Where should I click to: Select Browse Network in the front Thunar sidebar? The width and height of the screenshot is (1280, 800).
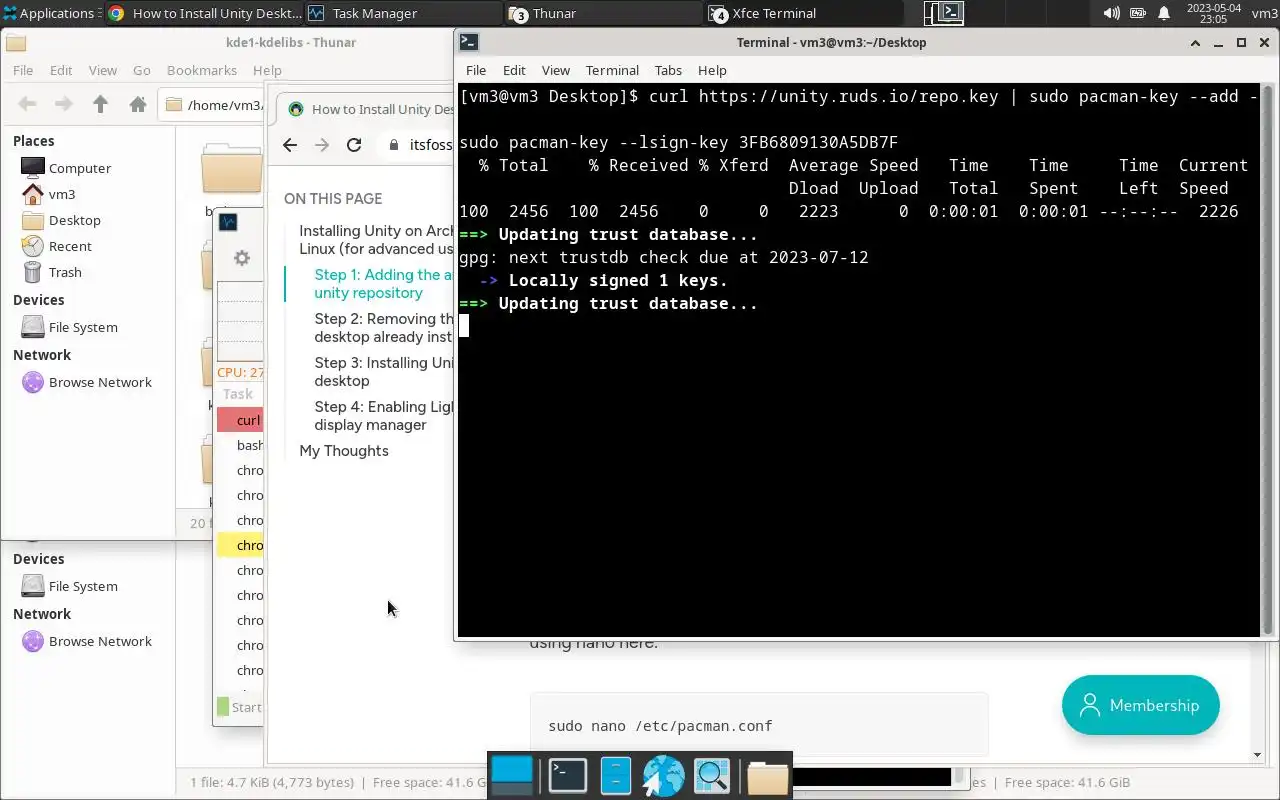[x=88, y=382]
